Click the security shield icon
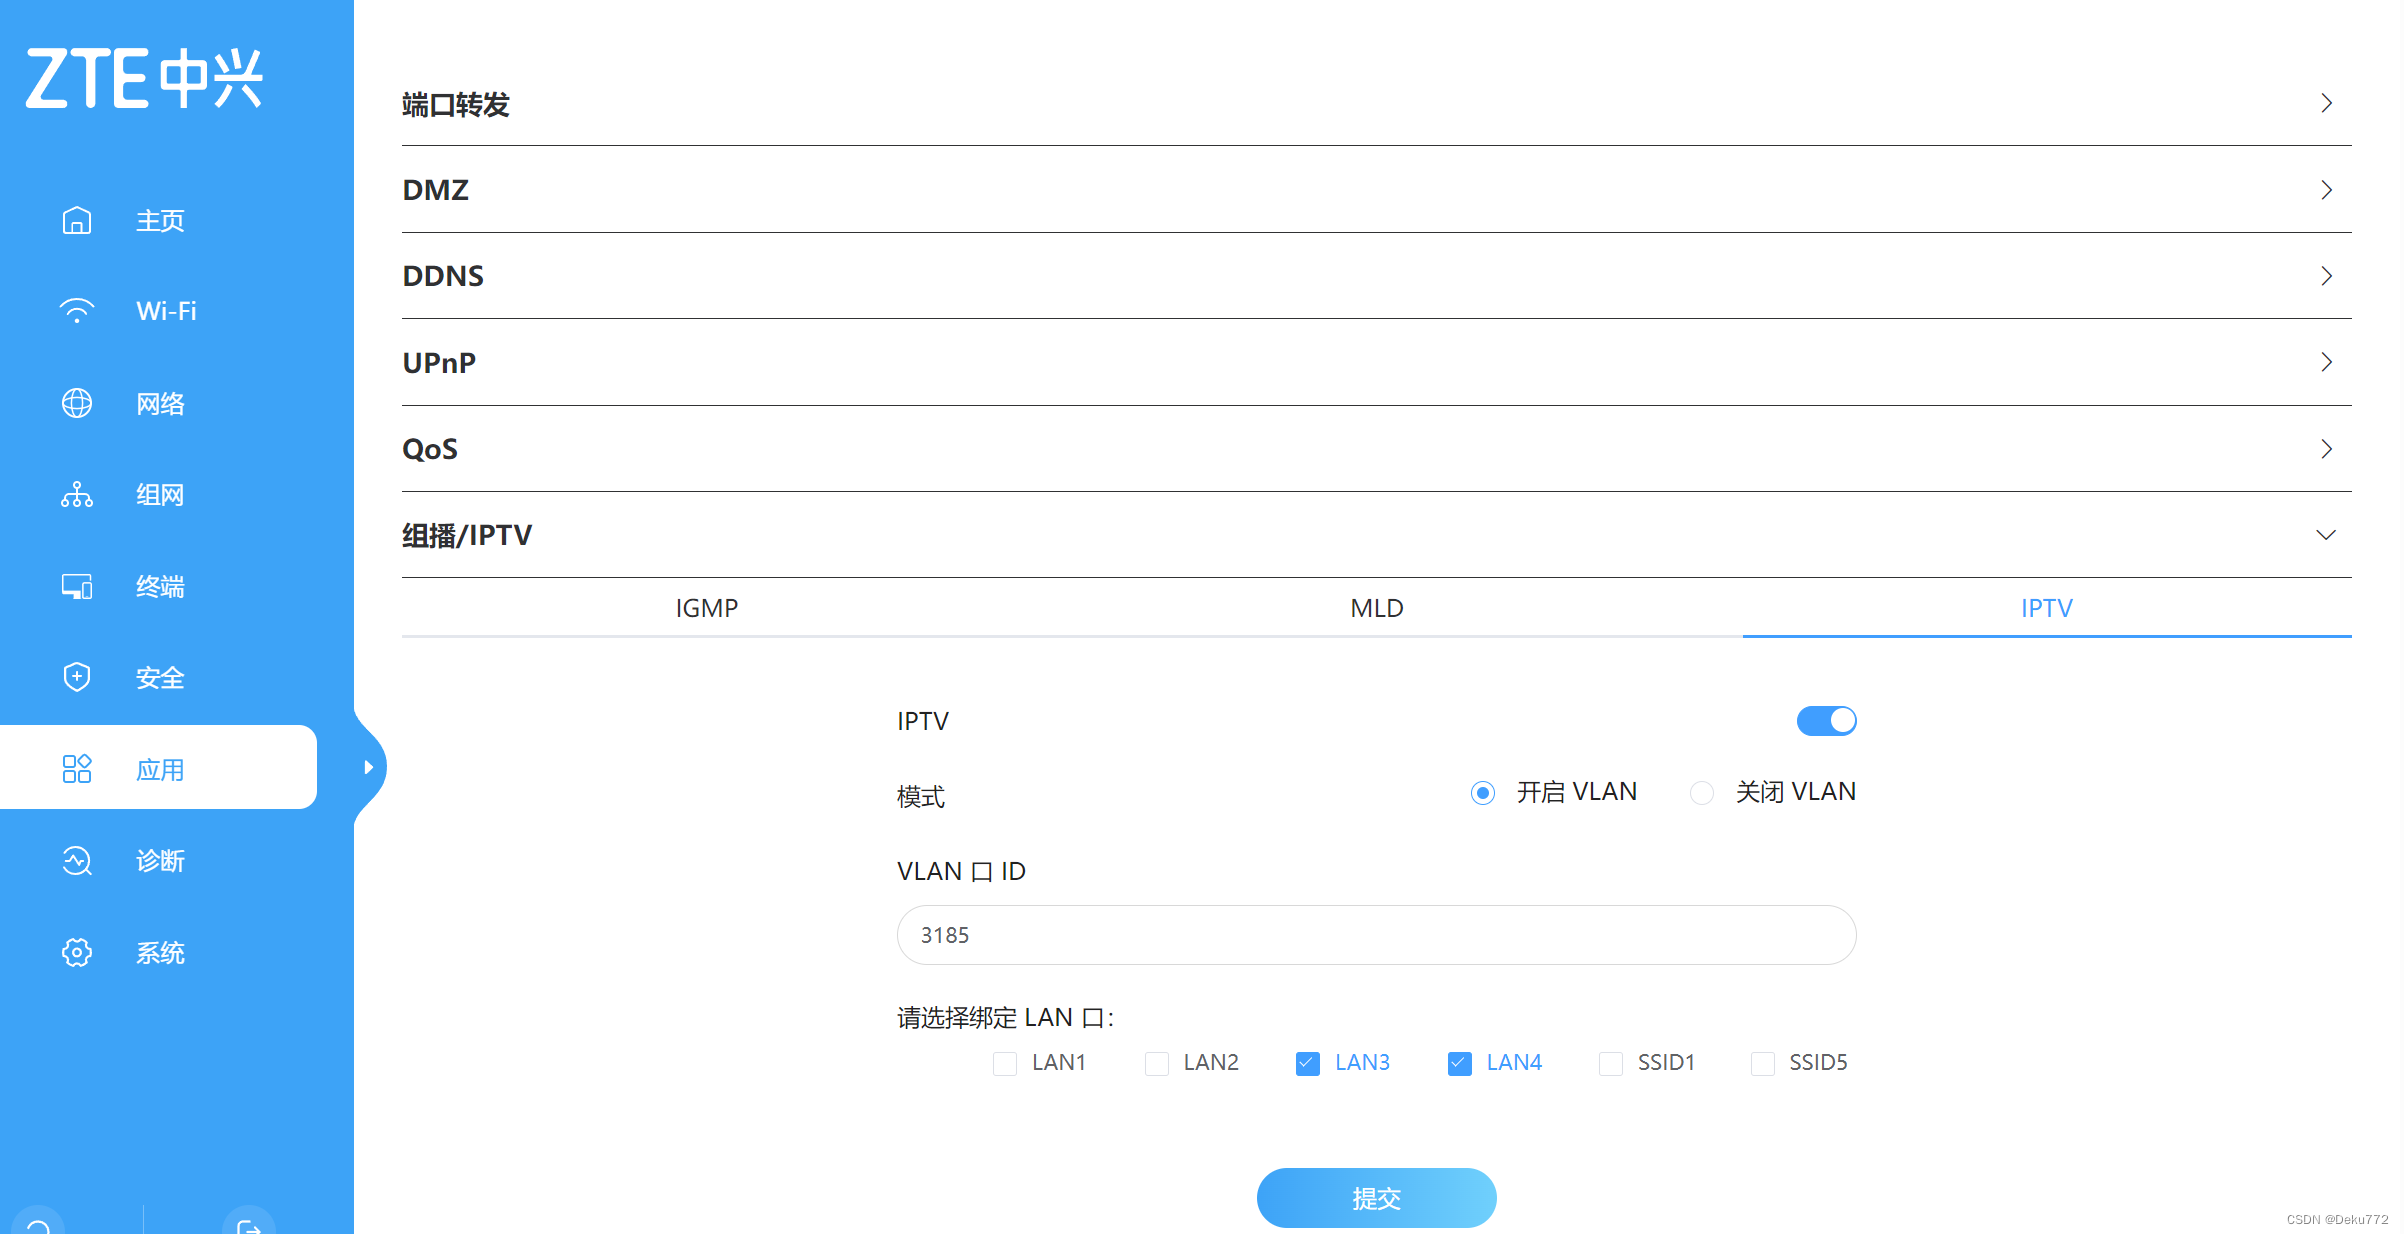 77,678
